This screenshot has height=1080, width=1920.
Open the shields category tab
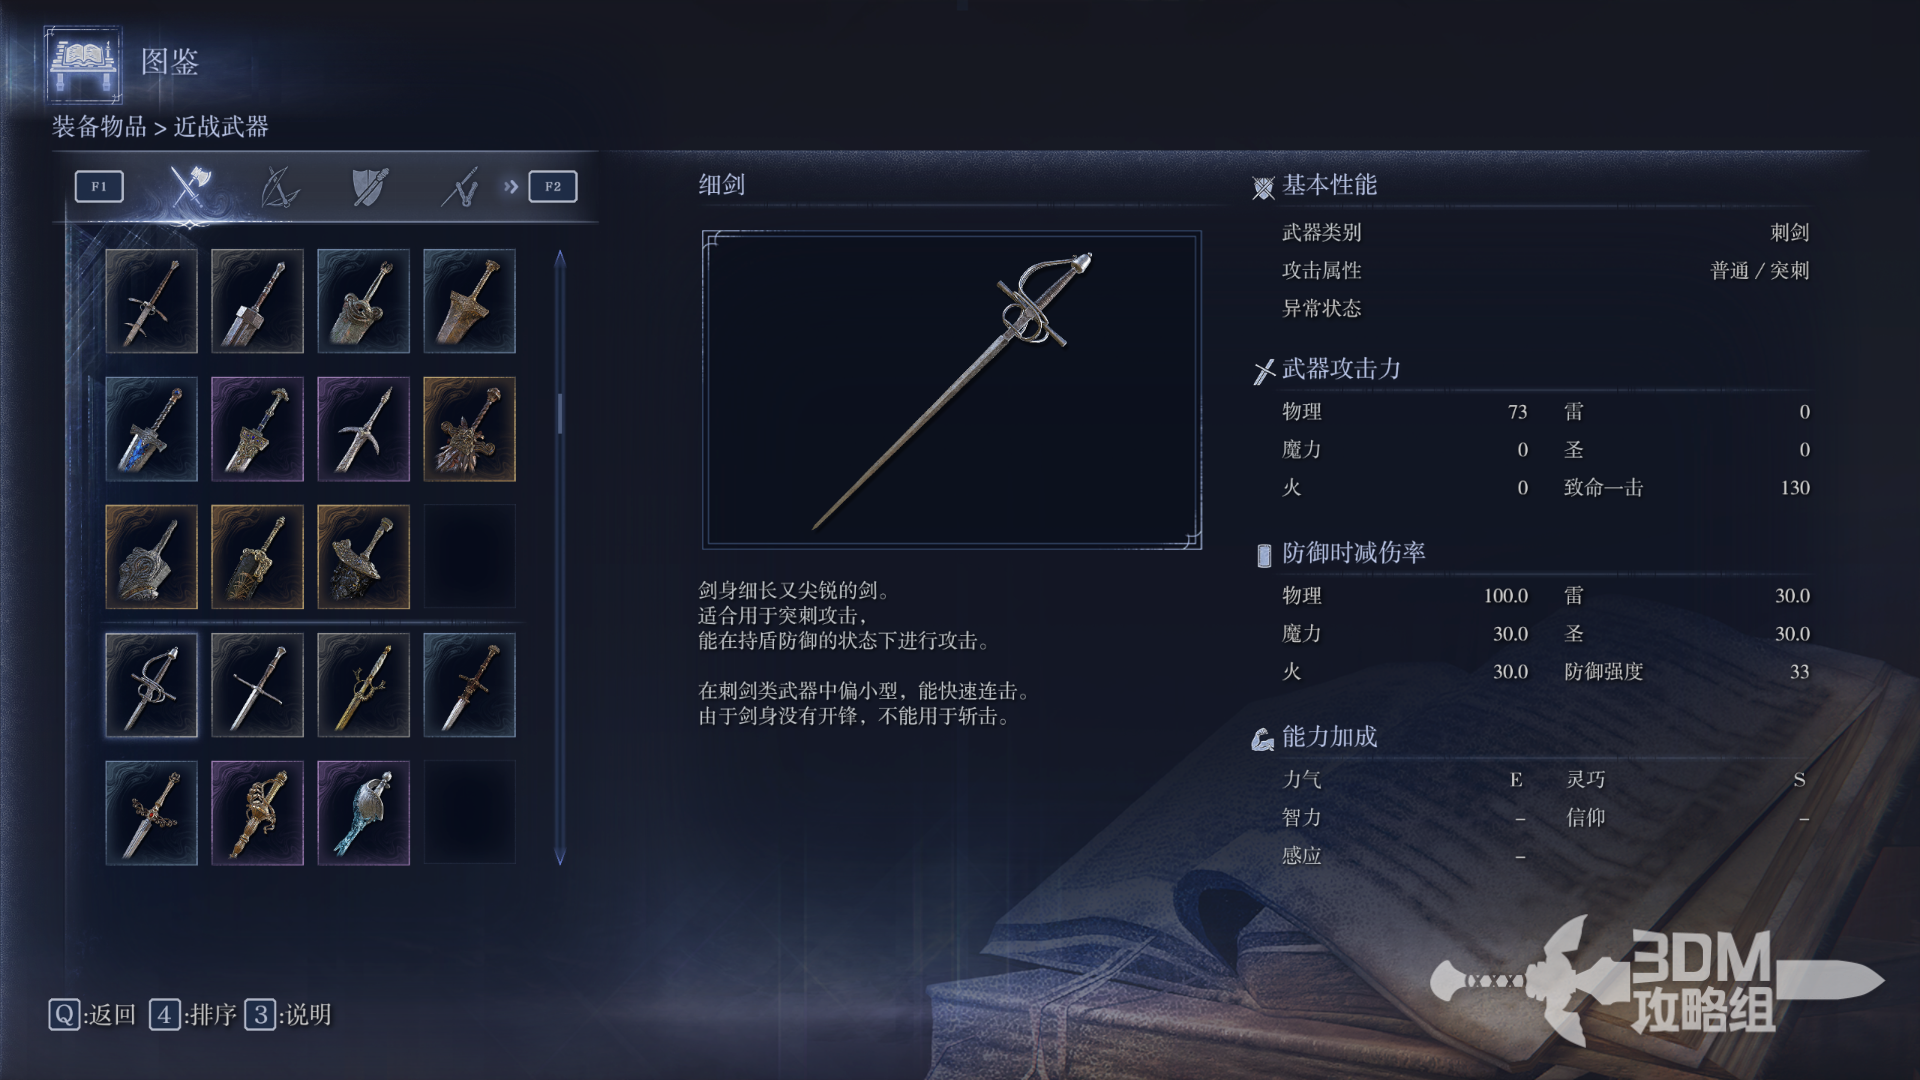370,187
